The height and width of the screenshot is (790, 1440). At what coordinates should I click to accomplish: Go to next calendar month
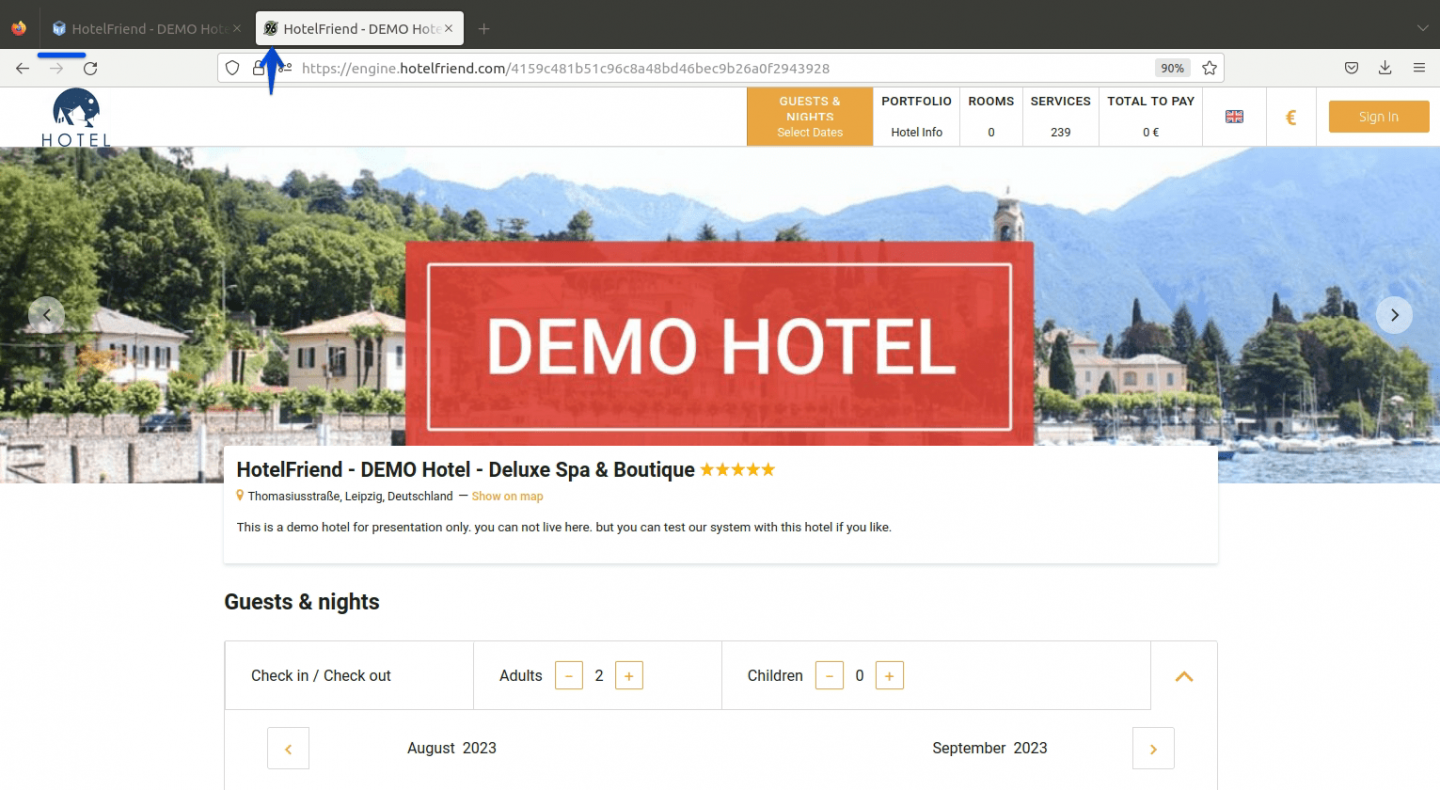pos(1153,749)
